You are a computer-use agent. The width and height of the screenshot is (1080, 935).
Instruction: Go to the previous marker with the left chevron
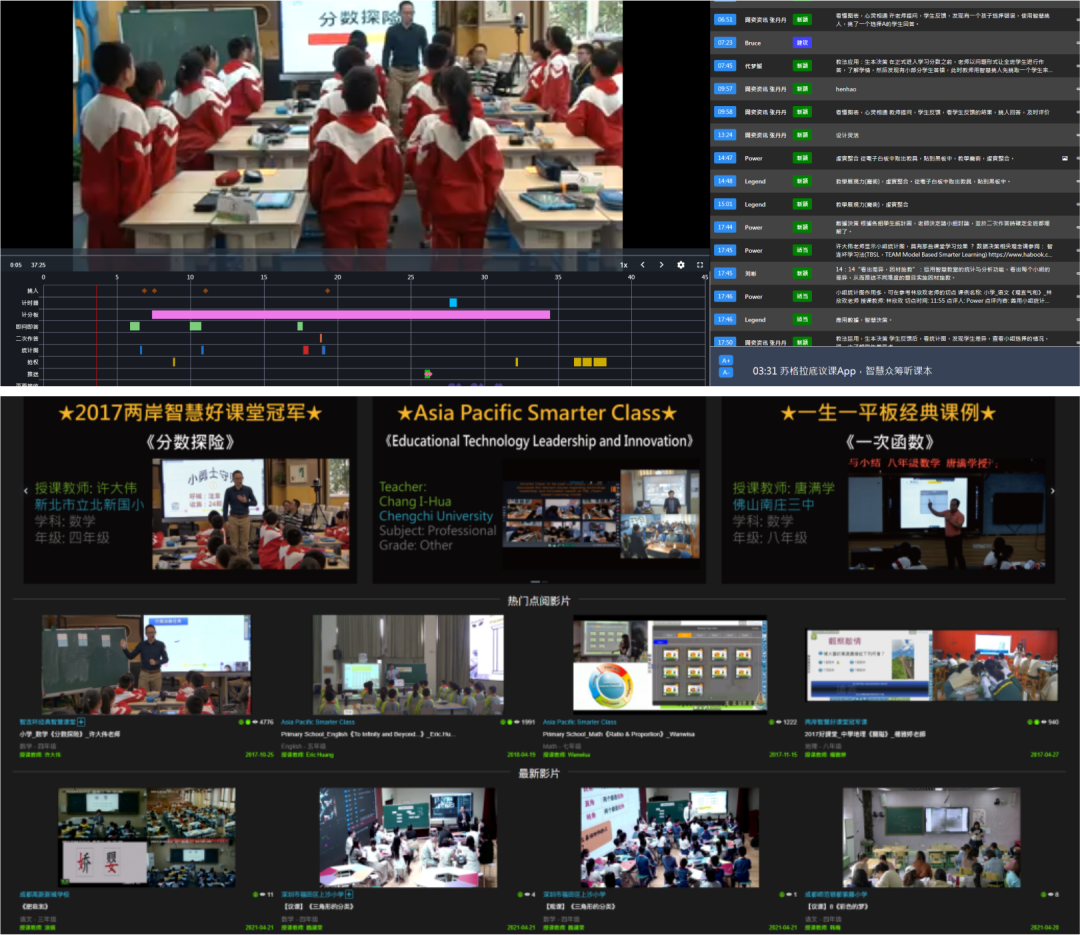pyautogui.click(x=642, y=265)
